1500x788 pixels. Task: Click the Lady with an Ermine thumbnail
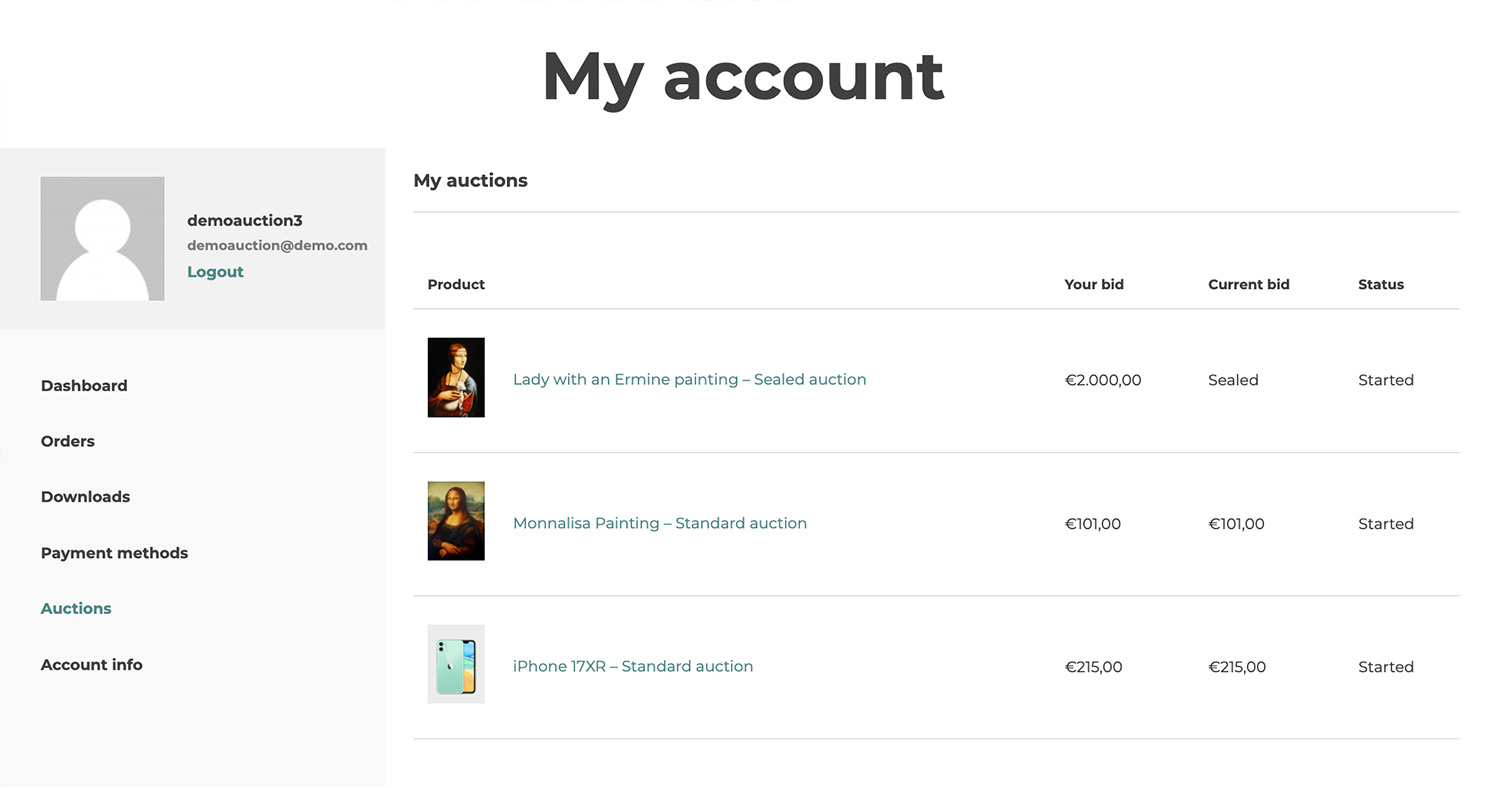coord(456,378)
